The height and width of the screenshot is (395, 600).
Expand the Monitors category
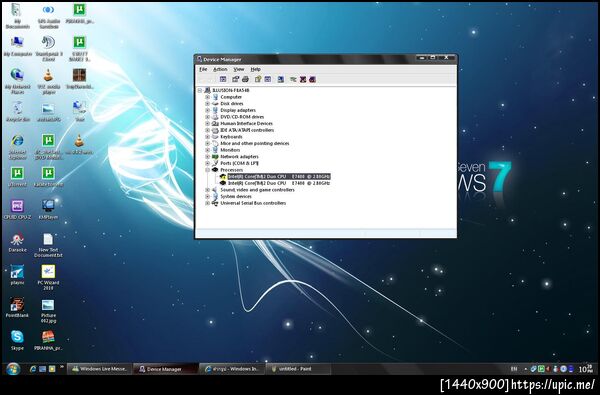[x=207, y=150]
